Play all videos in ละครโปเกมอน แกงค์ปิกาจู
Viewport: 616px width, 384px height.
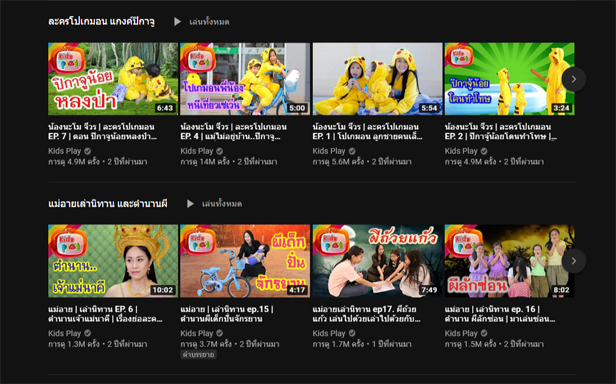(x=209, y=22)
